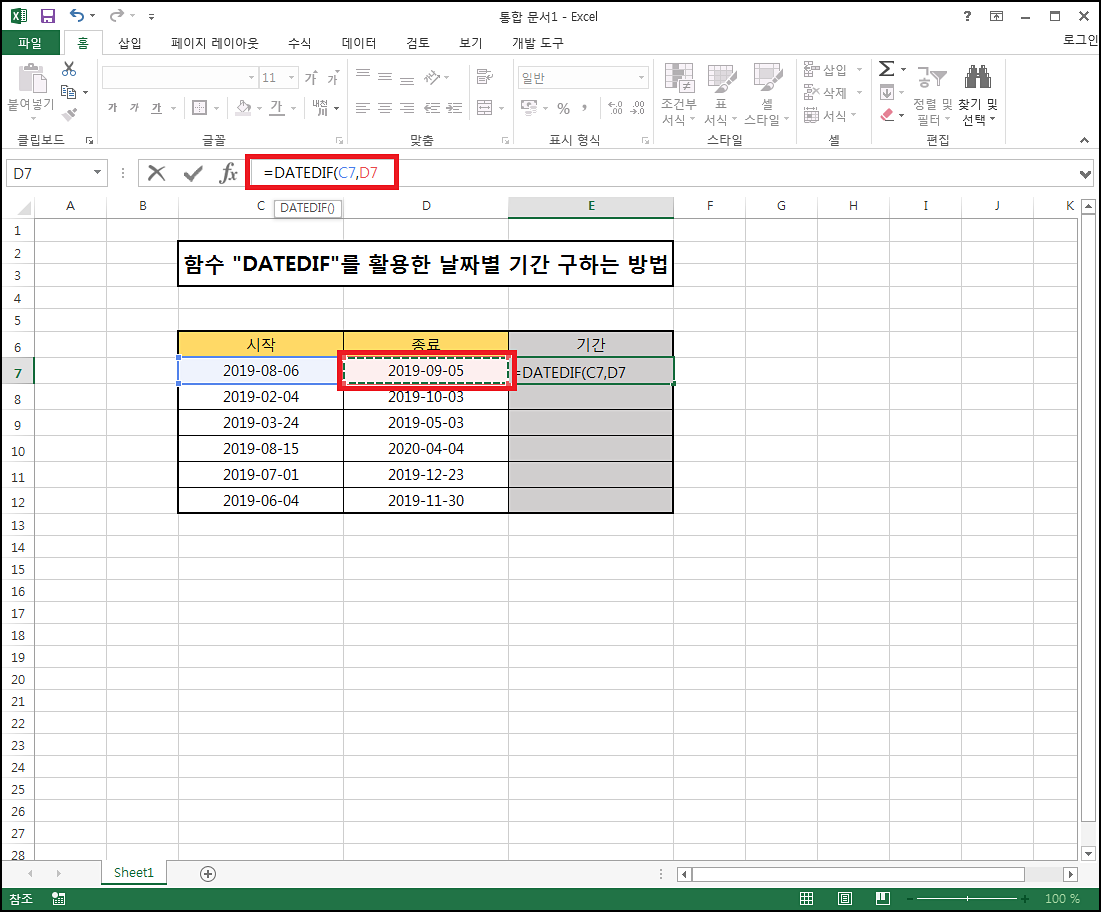Click the Percent Style icon

tap(563, 108)
